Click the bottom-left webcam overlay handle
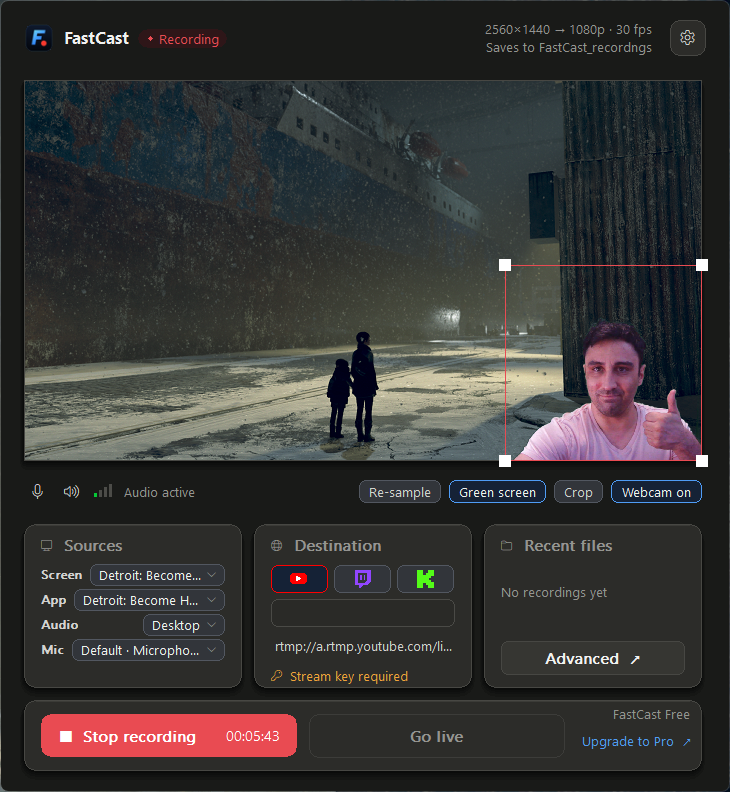Viewport: 730px width, 792px height. point(505,461)
